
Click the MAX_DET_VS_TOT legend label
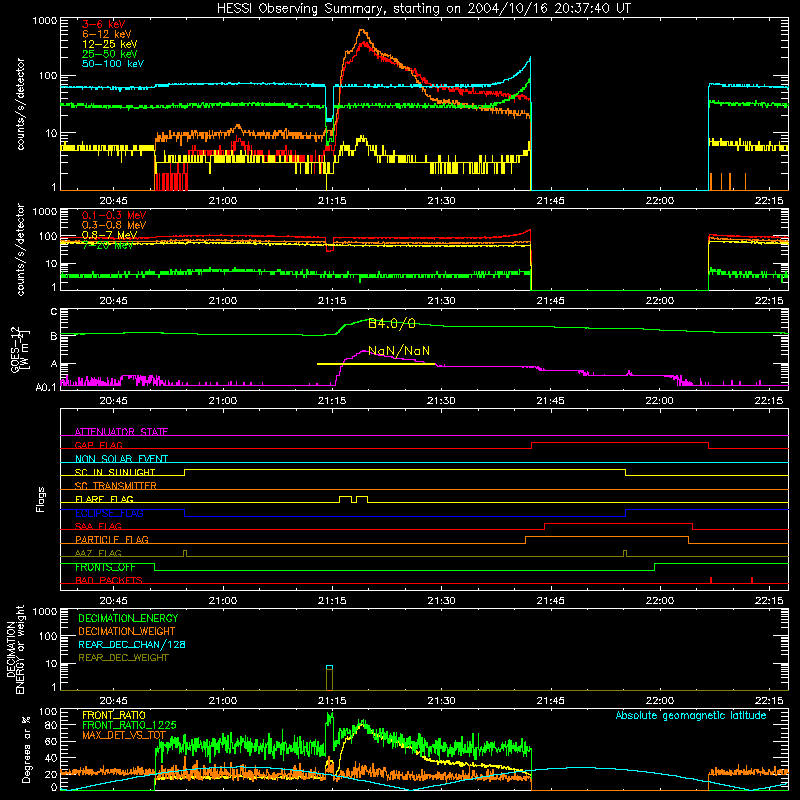point(124,735)
